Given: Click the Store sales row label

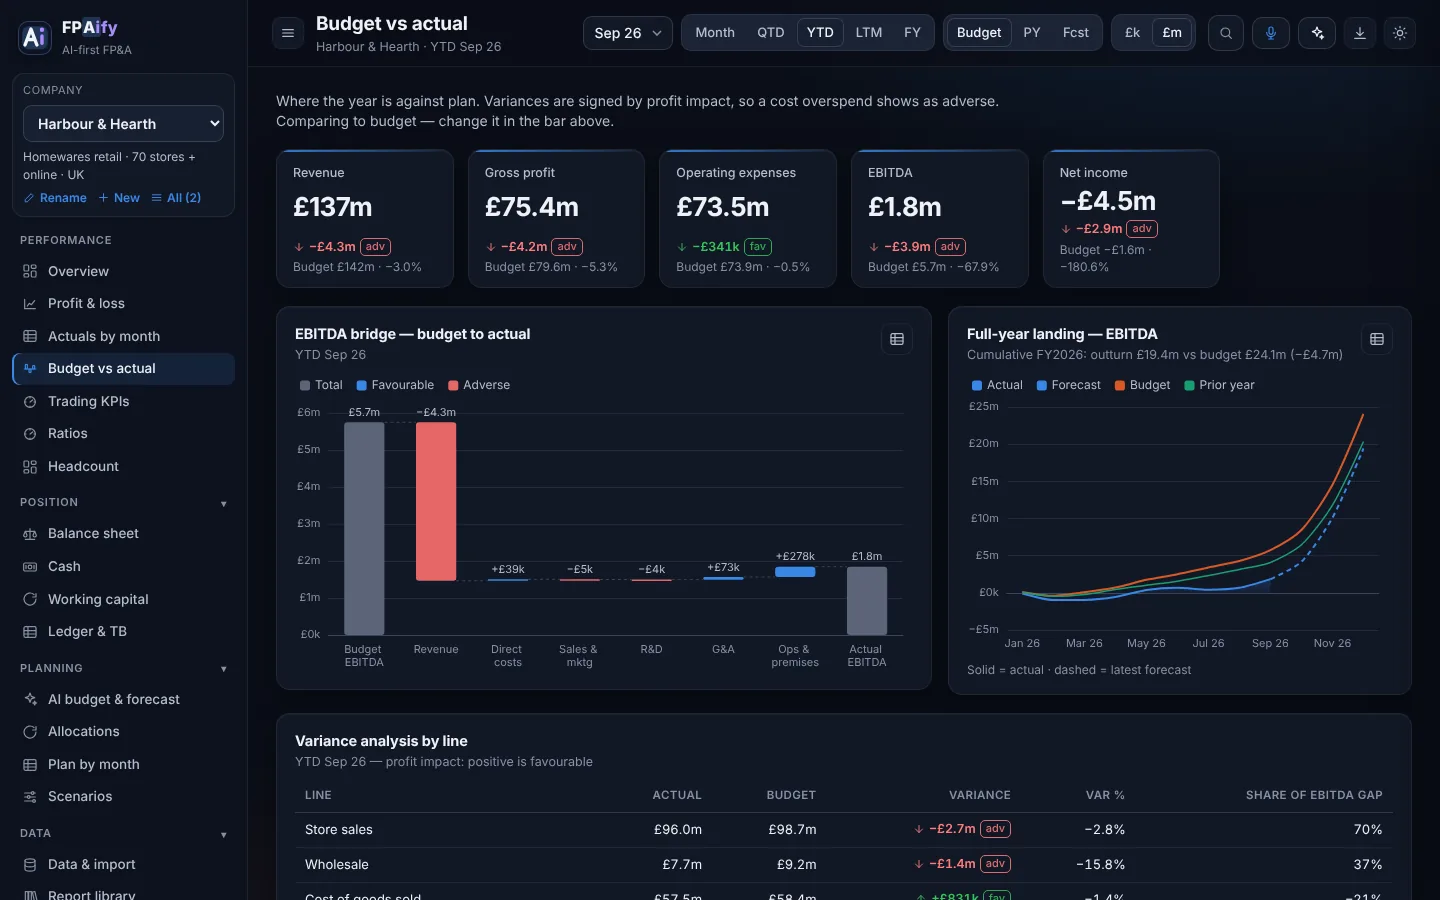Looking at the screenshot, I should [x=339, y=830].
